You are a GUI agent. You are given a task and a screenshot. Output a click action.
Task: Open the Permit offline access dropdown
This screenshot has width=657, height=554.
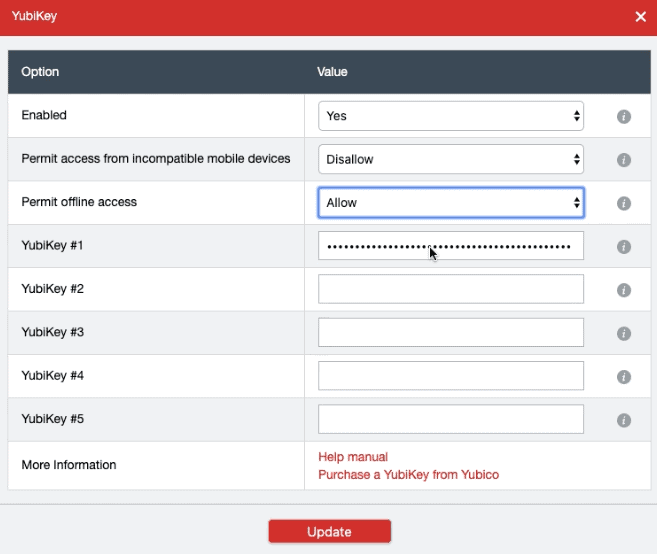[451, 202]
